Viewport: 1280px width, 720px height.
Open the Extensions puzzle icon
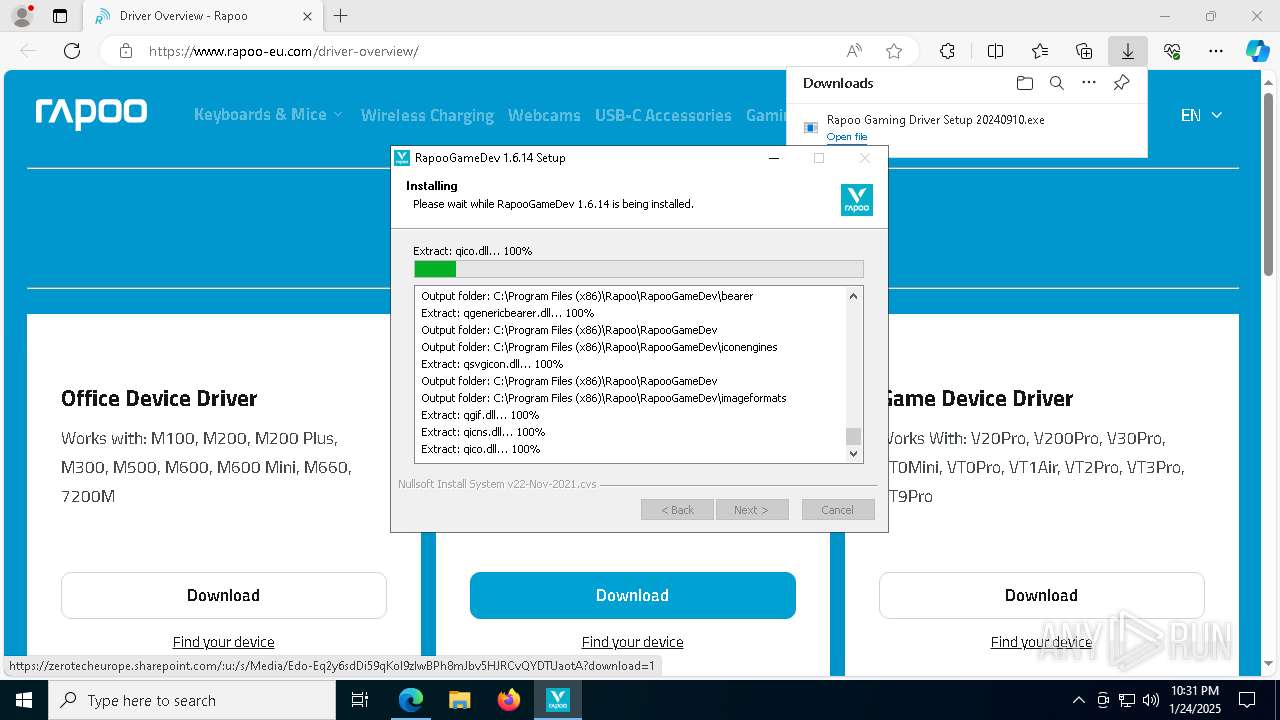point(947,51)
